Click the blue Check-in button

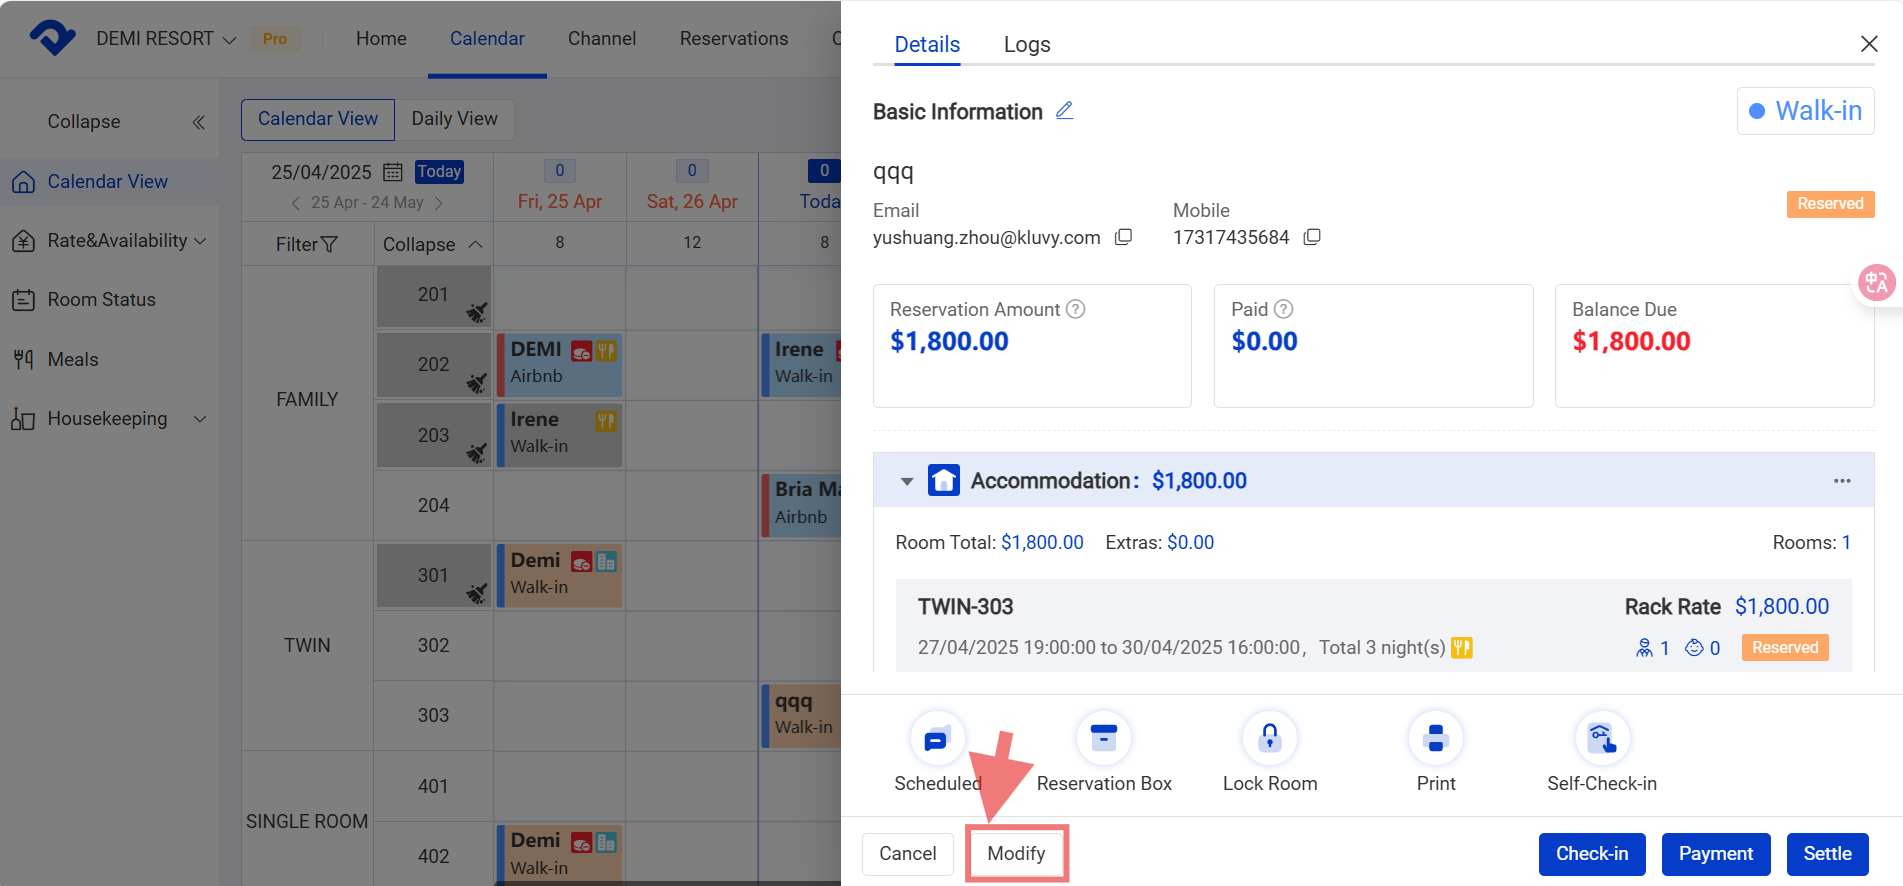(1592, 854)
